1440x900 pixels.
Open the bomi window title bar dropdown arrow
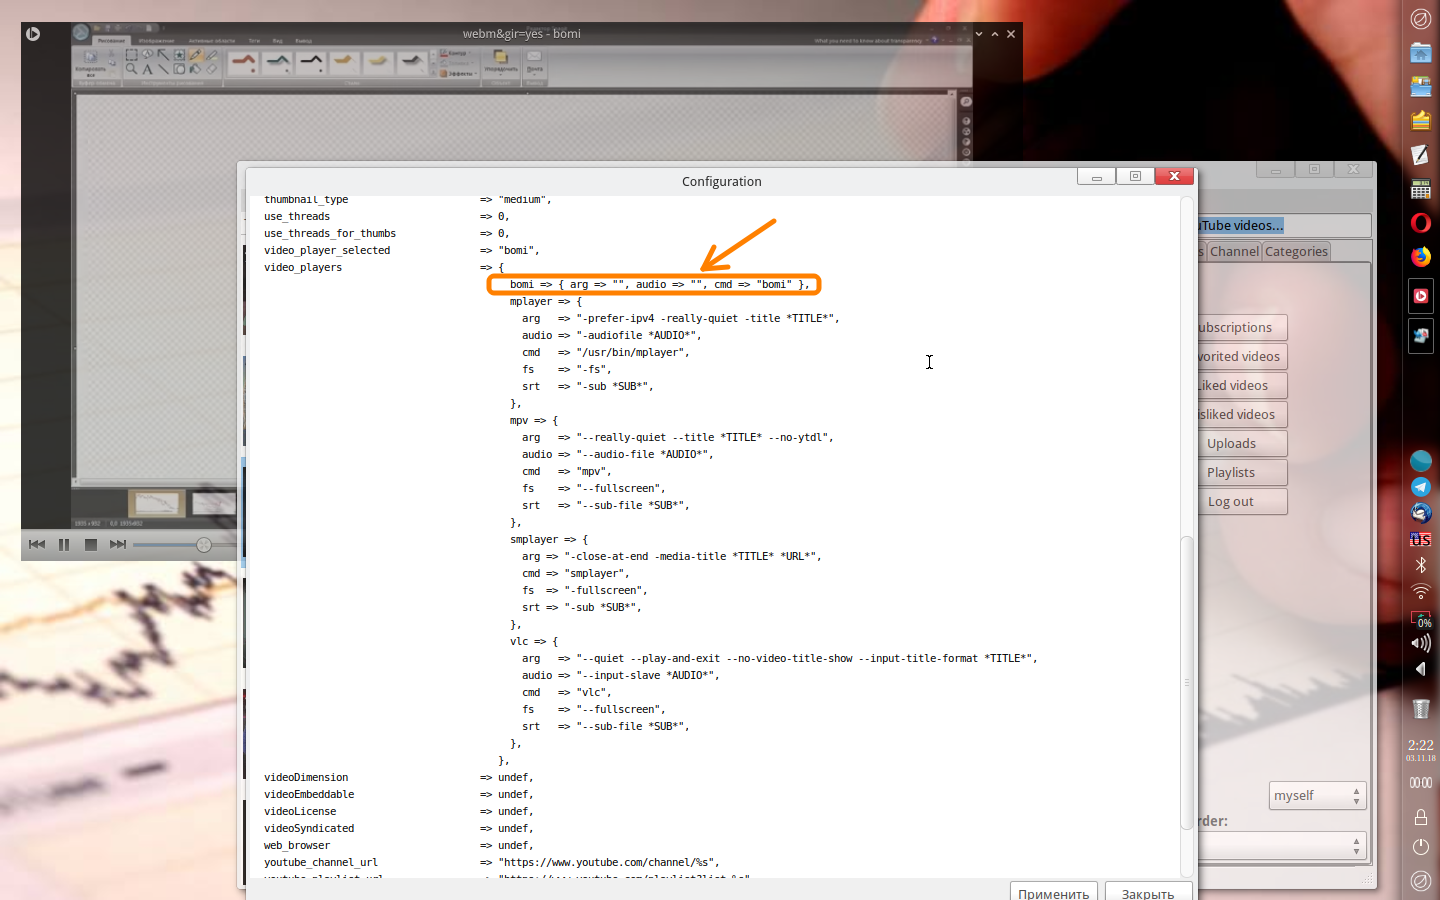[979, 34]
